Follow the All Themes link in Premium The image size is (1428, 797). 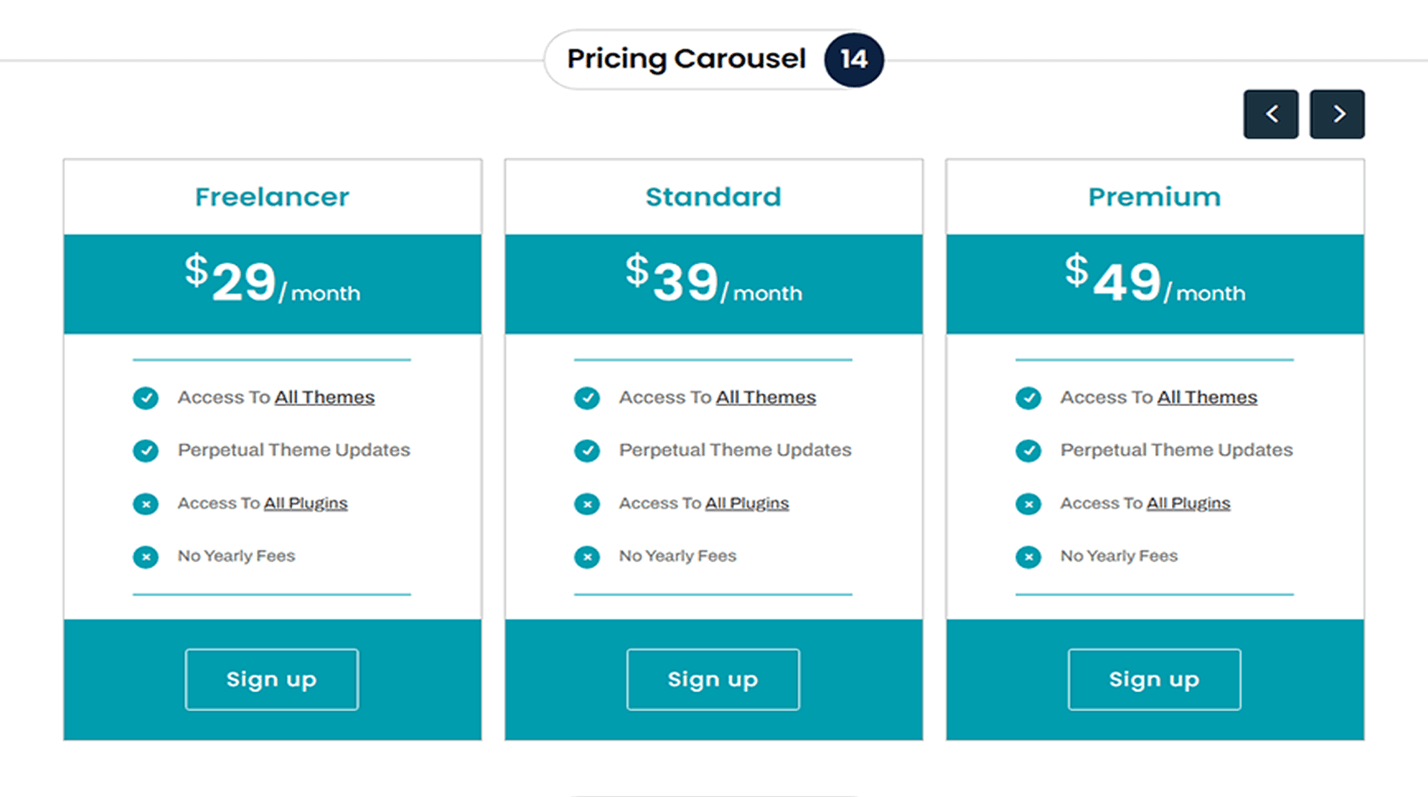tap(1207, 398)
